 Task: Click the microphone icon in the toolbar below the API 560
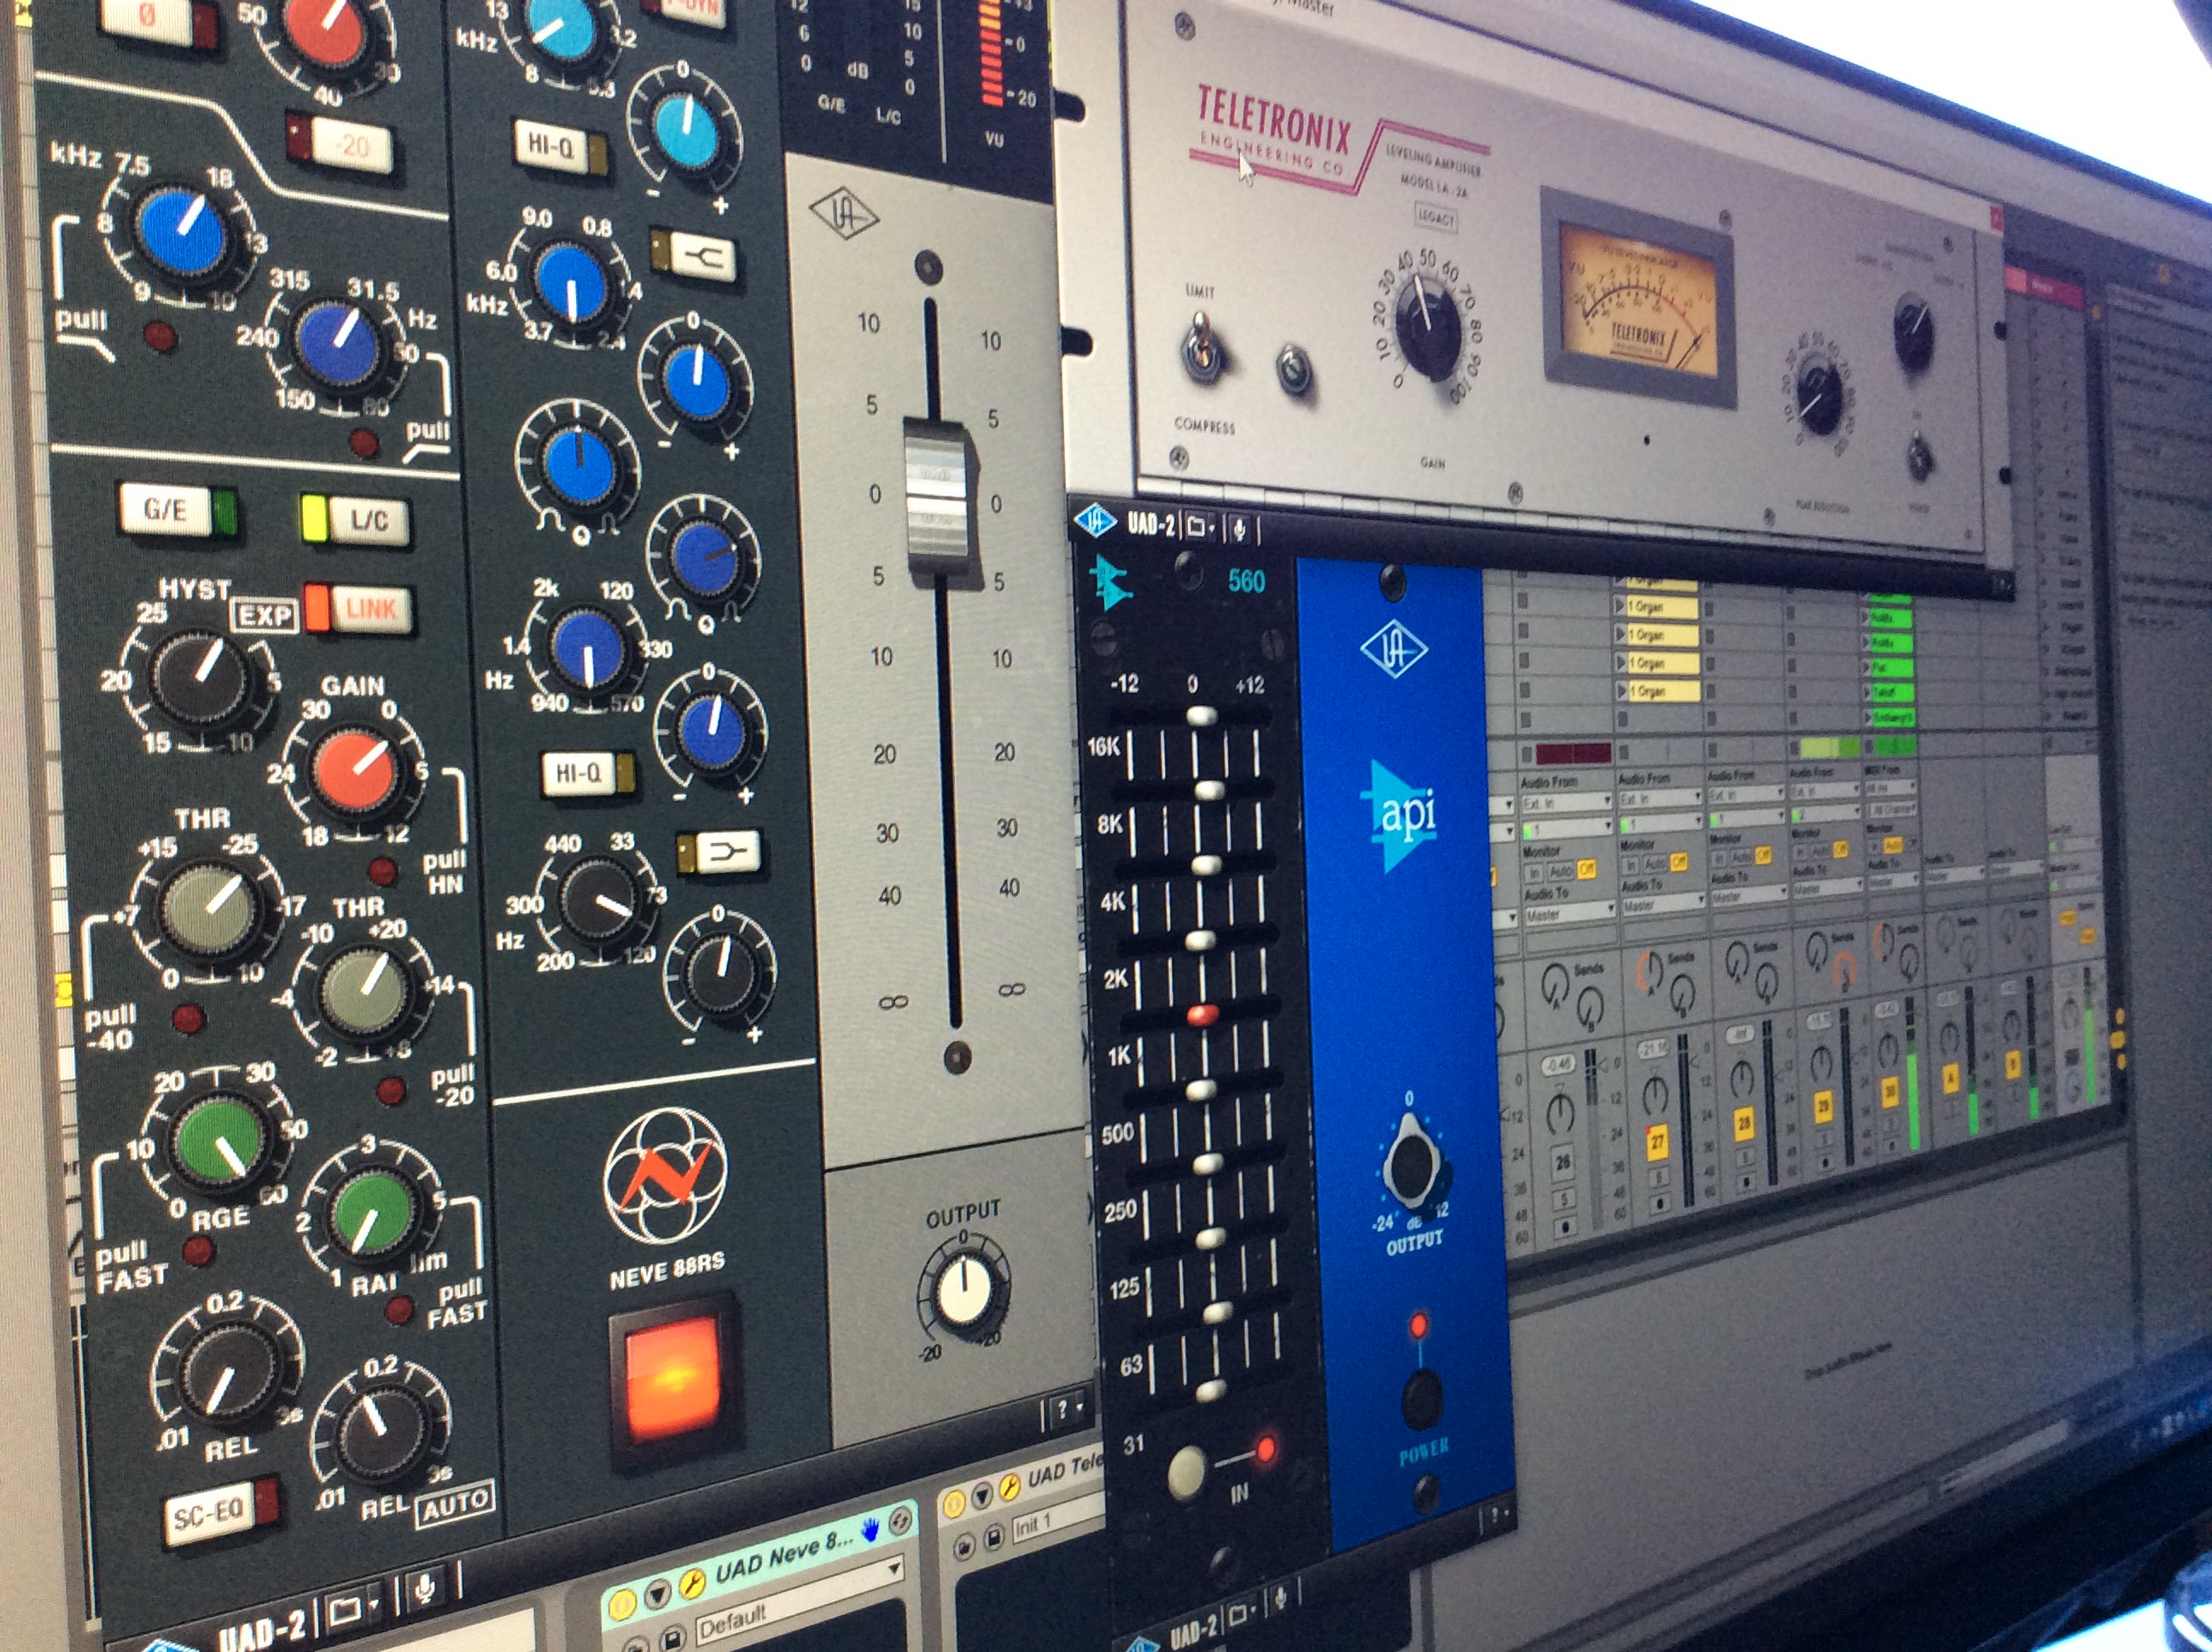[1283, 1600]
